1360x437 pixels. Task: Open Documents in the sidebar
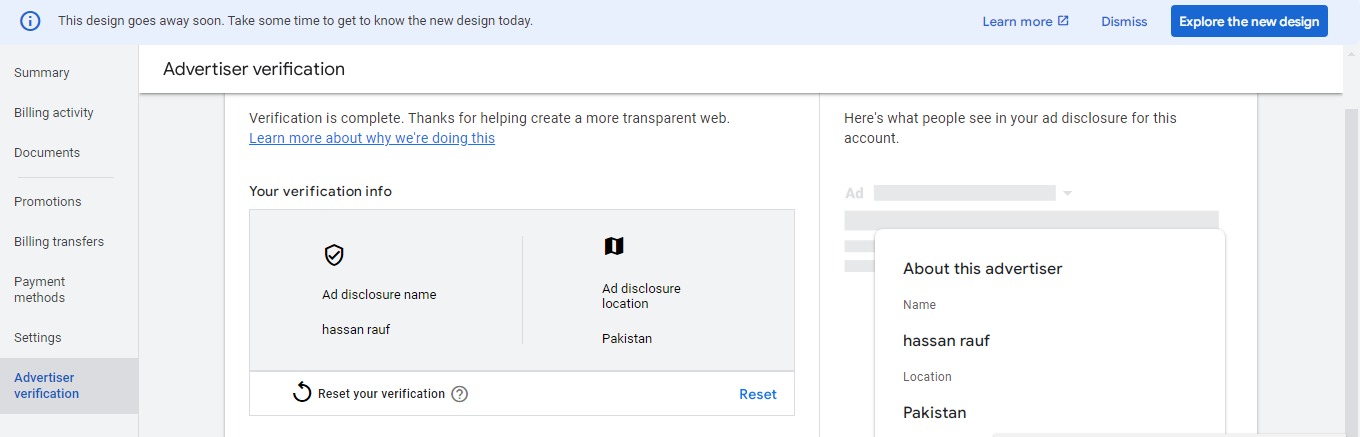click(x=47, y=153)
